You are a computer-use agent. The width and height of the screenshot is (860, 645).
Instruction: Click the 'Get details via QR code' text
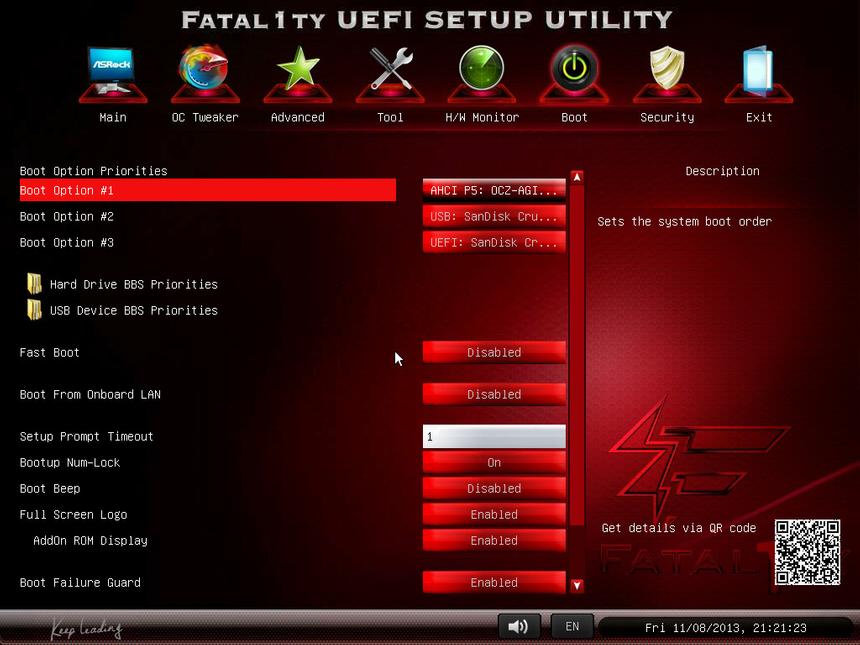679,528
